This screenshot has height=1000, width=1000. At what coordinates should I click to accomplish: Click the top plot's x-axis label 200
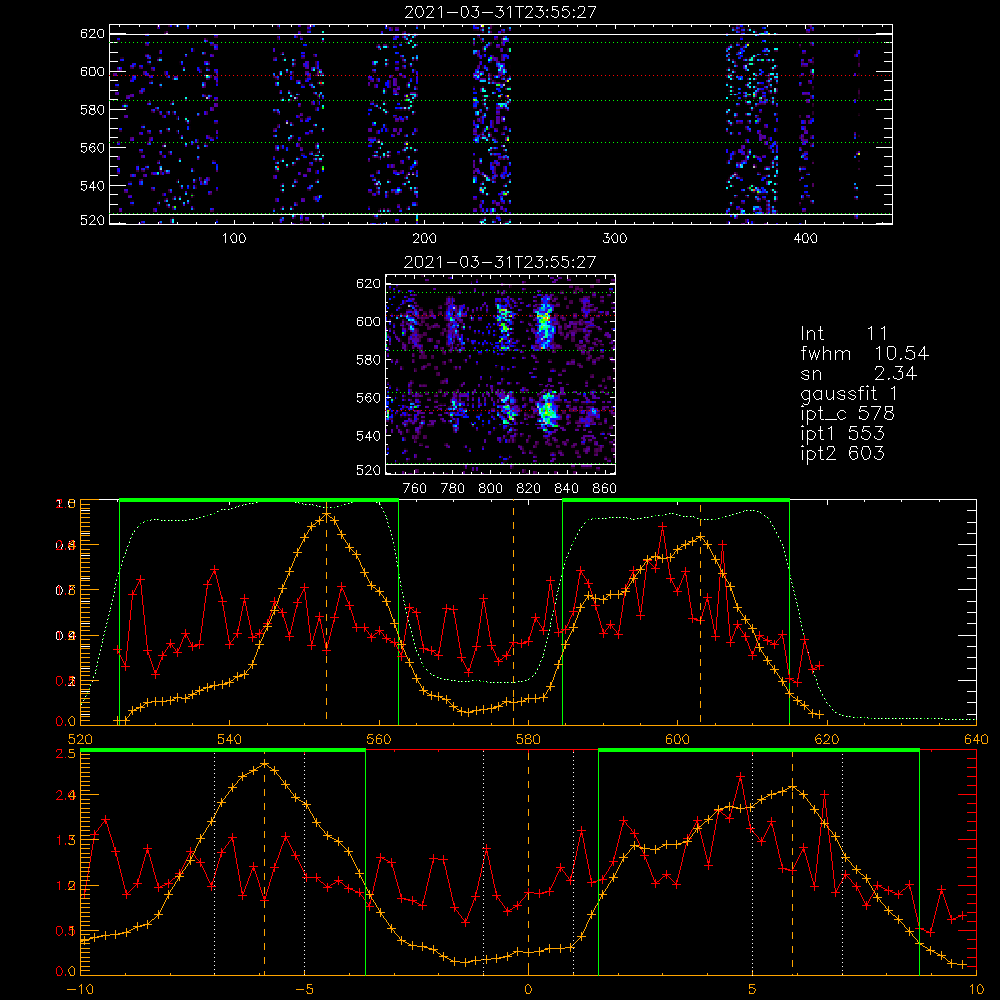pyautogui.click(x=425, y=239)
